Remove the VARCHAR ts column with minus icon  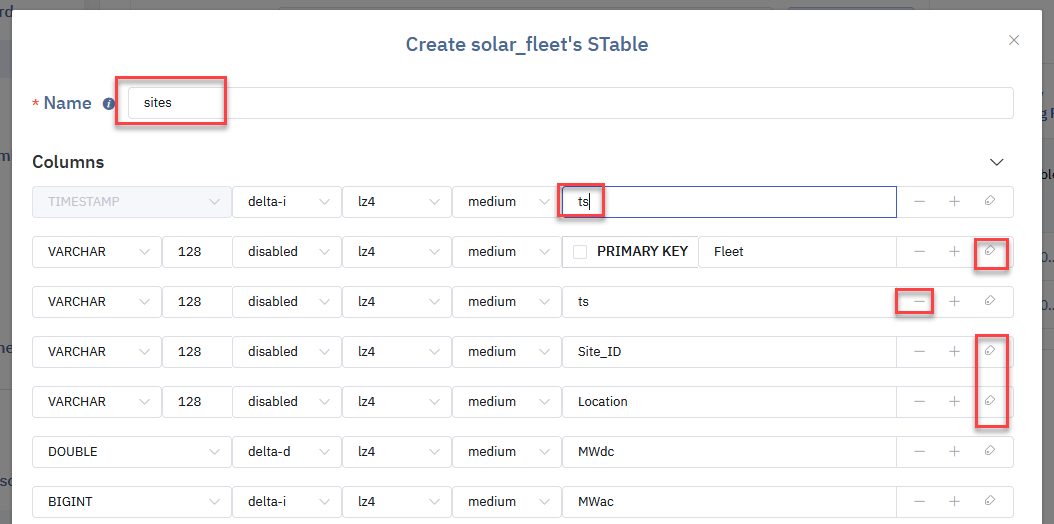pyautogui.click(x=919, y=301)
